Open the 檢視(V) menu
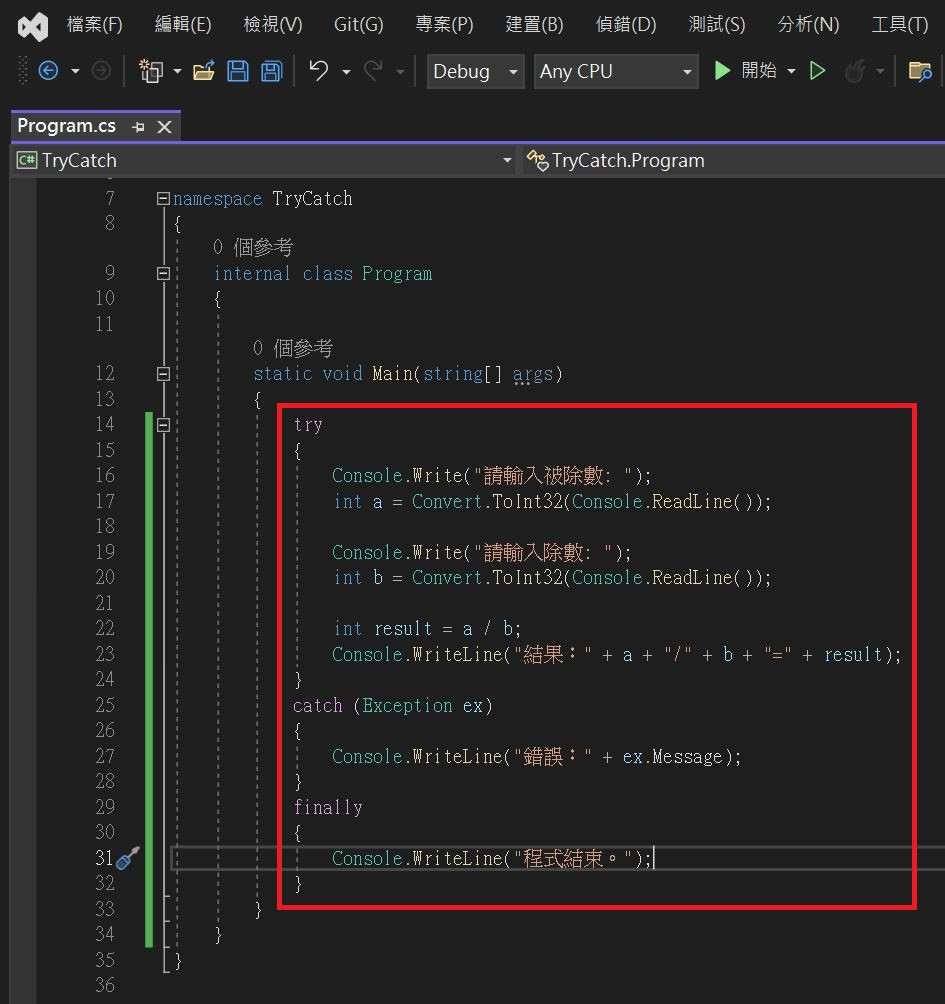 coord(273,24)
